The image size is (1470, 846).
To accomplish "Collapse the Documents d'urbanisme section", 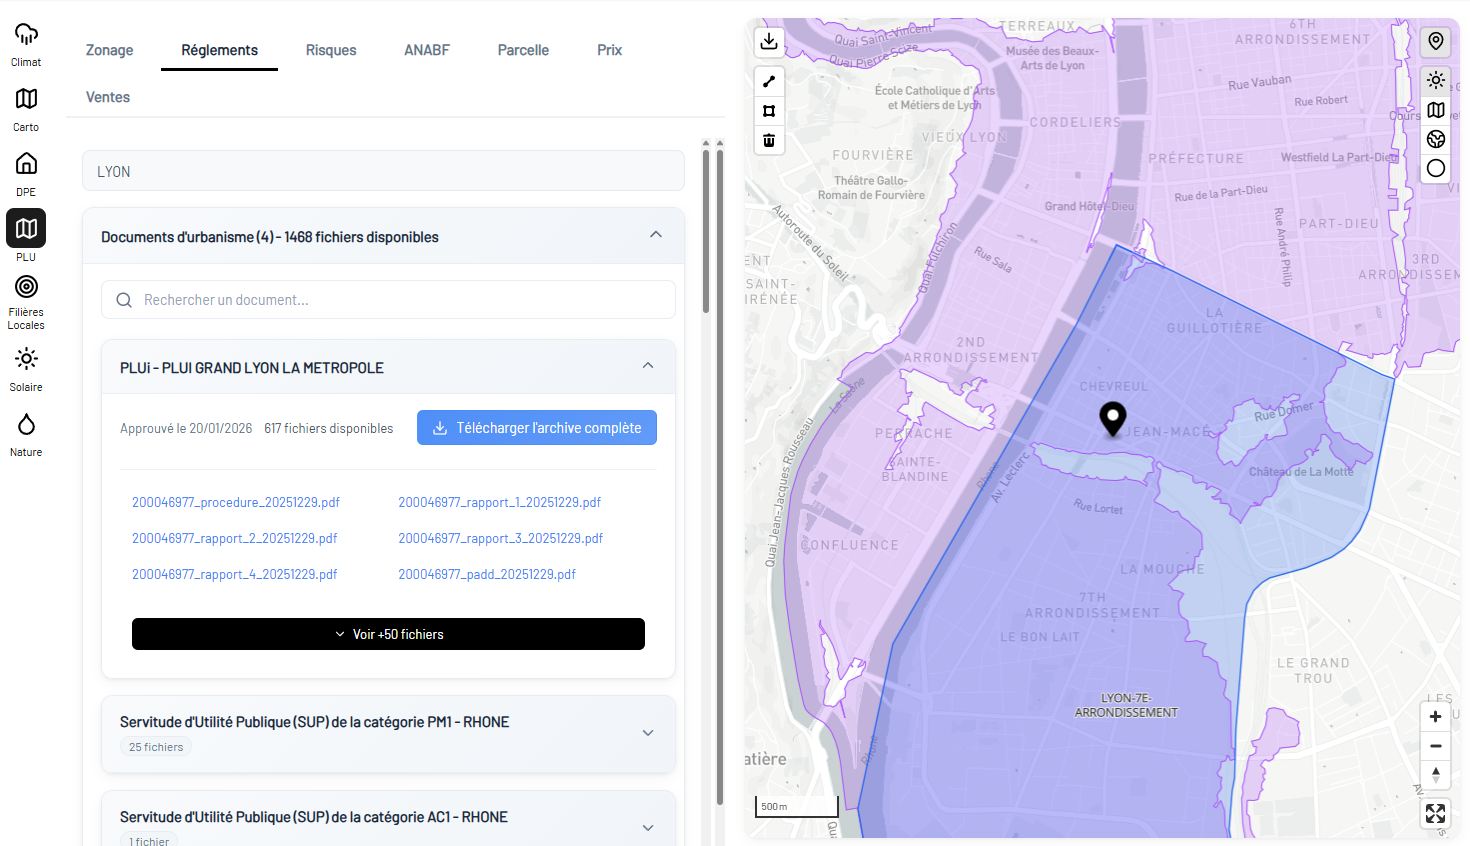I will 656,235.
